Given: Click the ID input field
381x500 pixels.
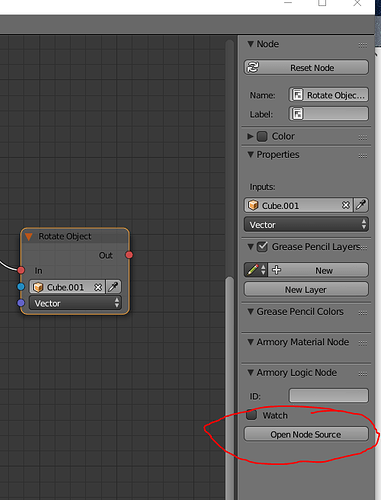Looking at the screenshot, I should click(328, 396).
